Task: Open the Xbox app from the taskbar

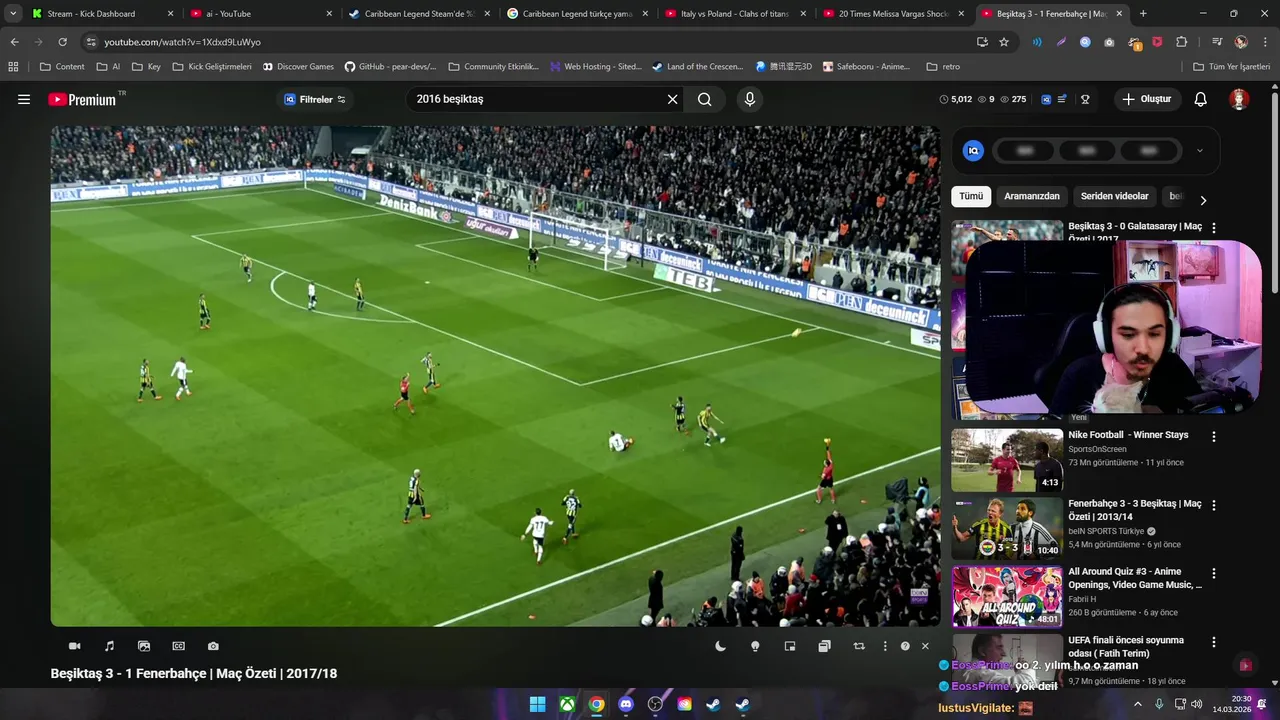Action: click(567, 704)
